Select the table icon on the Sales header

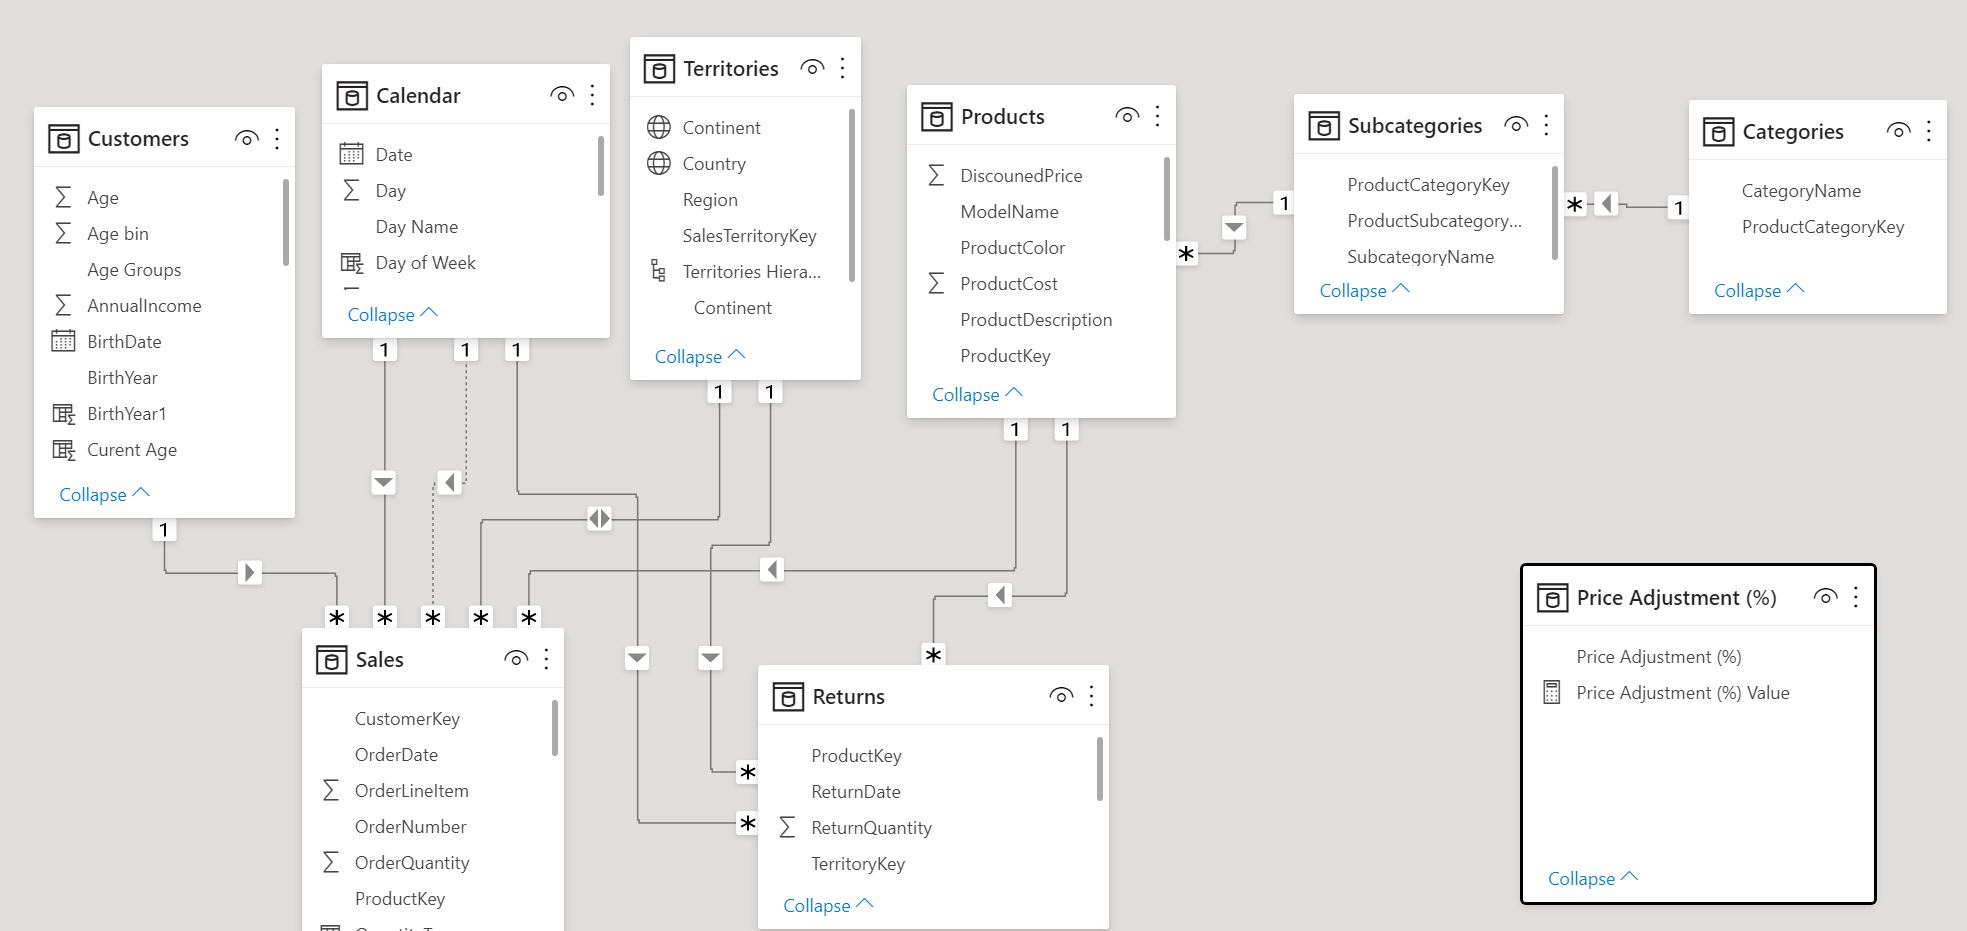[x=329, y=659]
